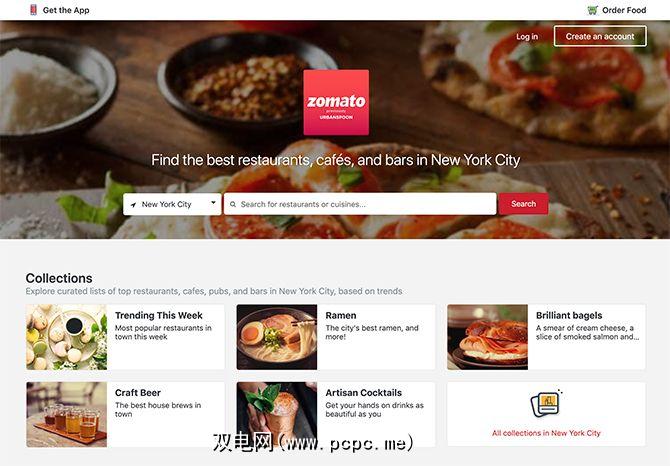Open the Log in link

(527, 37)
